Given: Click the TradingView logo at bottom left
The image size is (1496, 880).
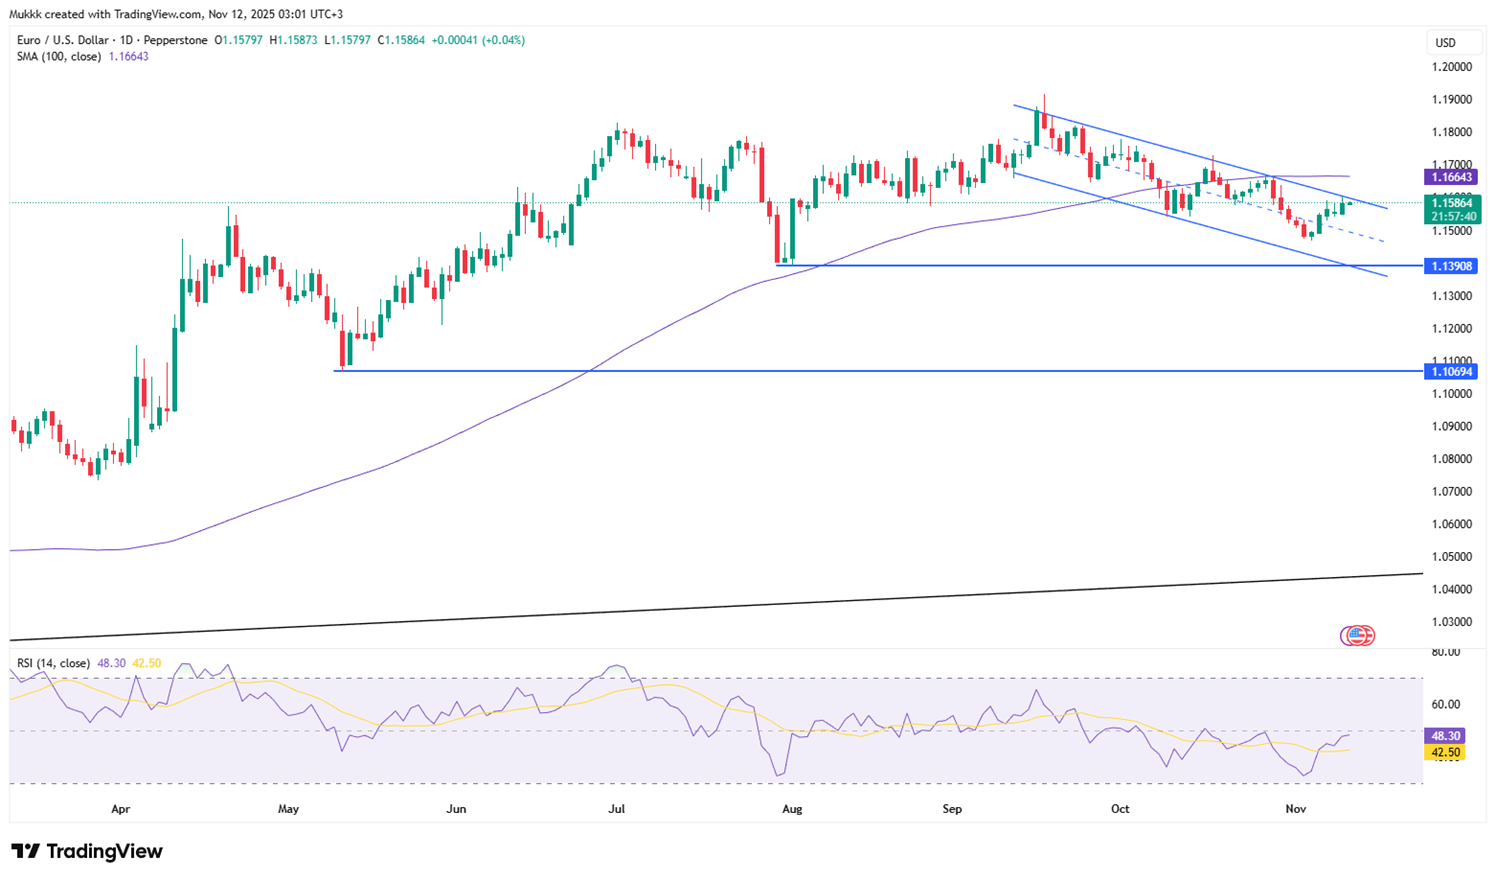Looking at the screenshot, I should [87, 851].
